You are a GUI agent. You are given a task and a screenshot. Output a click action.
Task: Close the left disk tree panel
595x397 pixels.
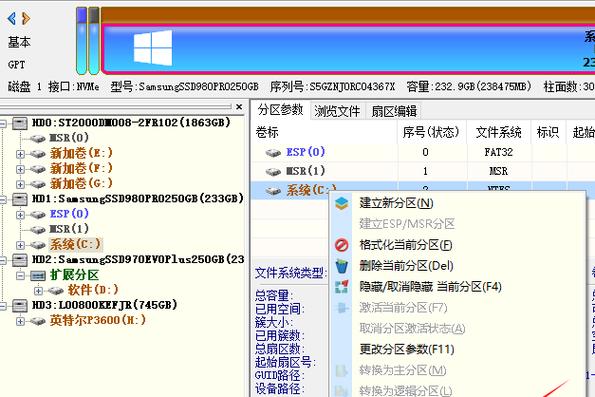pyautogui.click(x=239, y=107)
